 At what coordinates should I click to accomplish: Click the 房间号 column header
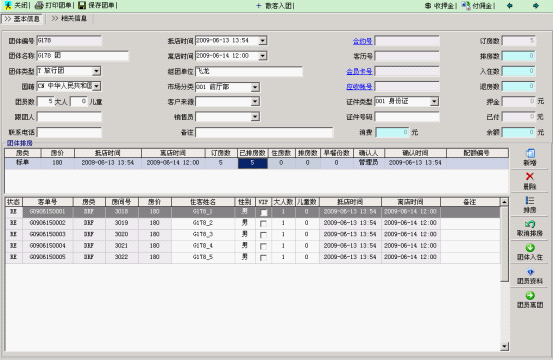122,202
